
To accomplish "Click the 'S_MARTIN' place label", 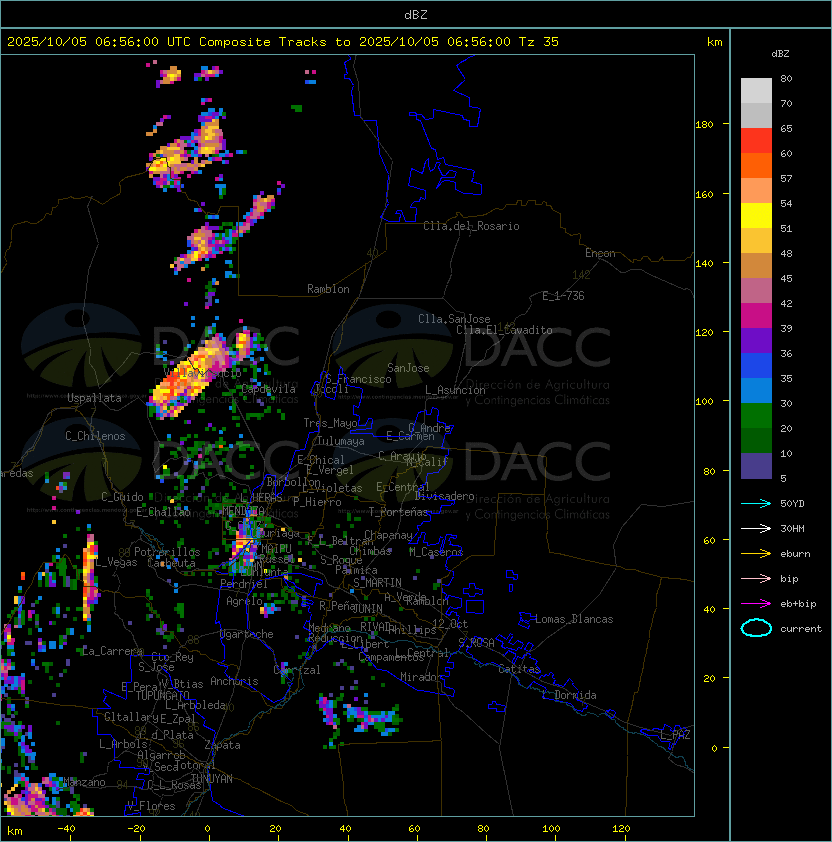I will pos(377,583).
